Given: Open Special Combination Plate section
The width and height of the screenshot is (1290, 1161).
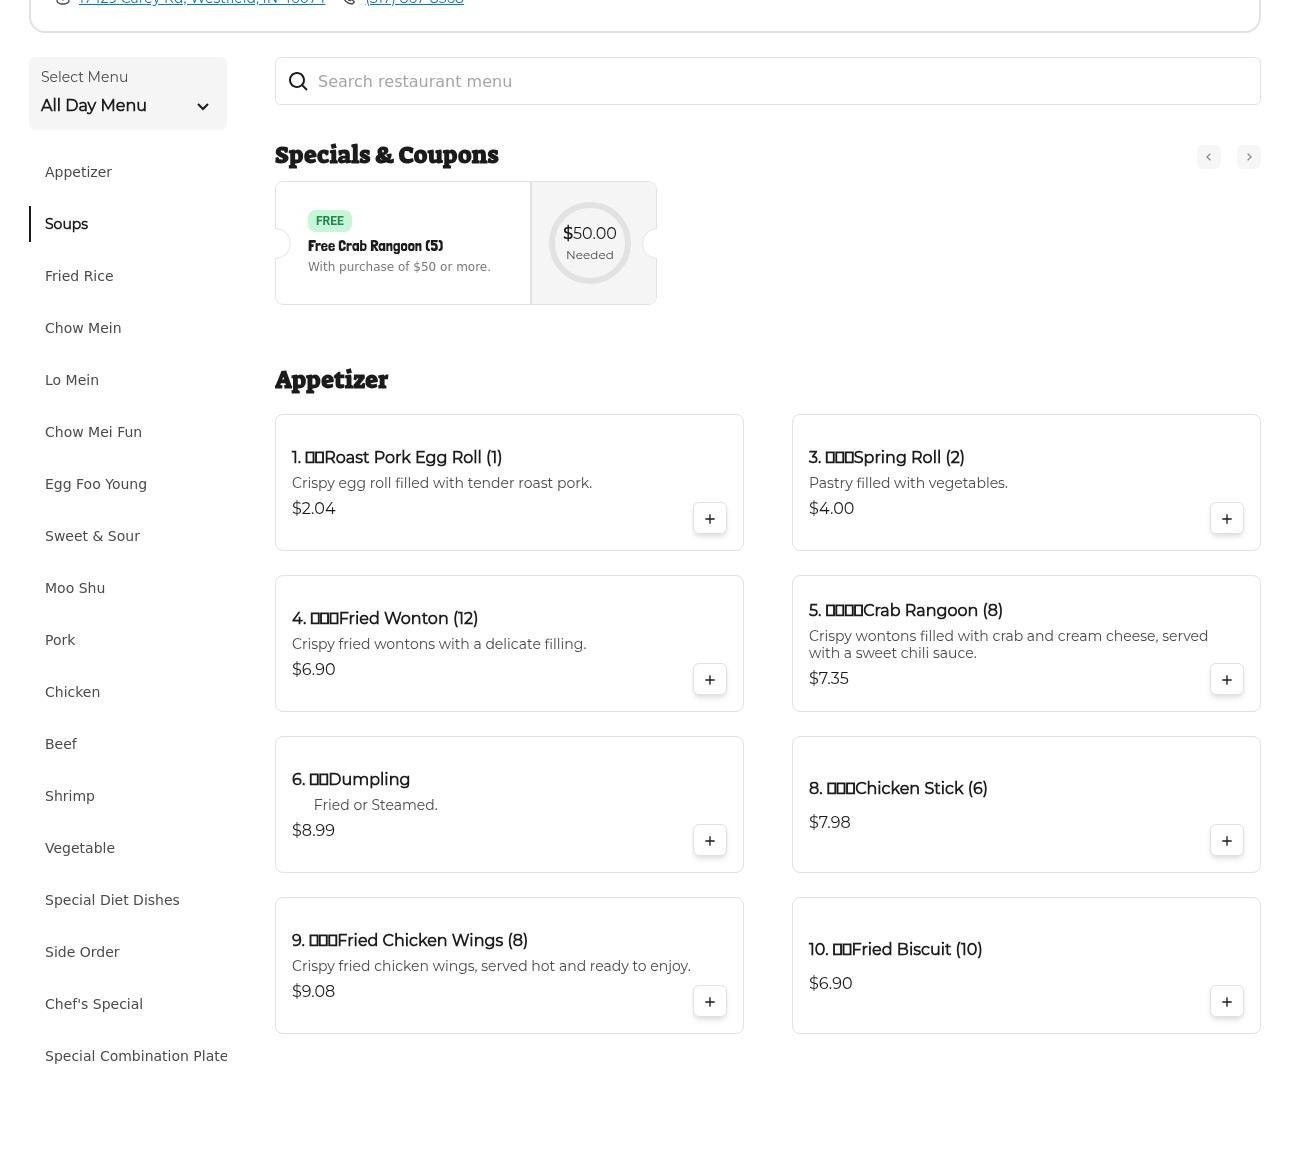Looking at the screenshot, I should 136,1056.
